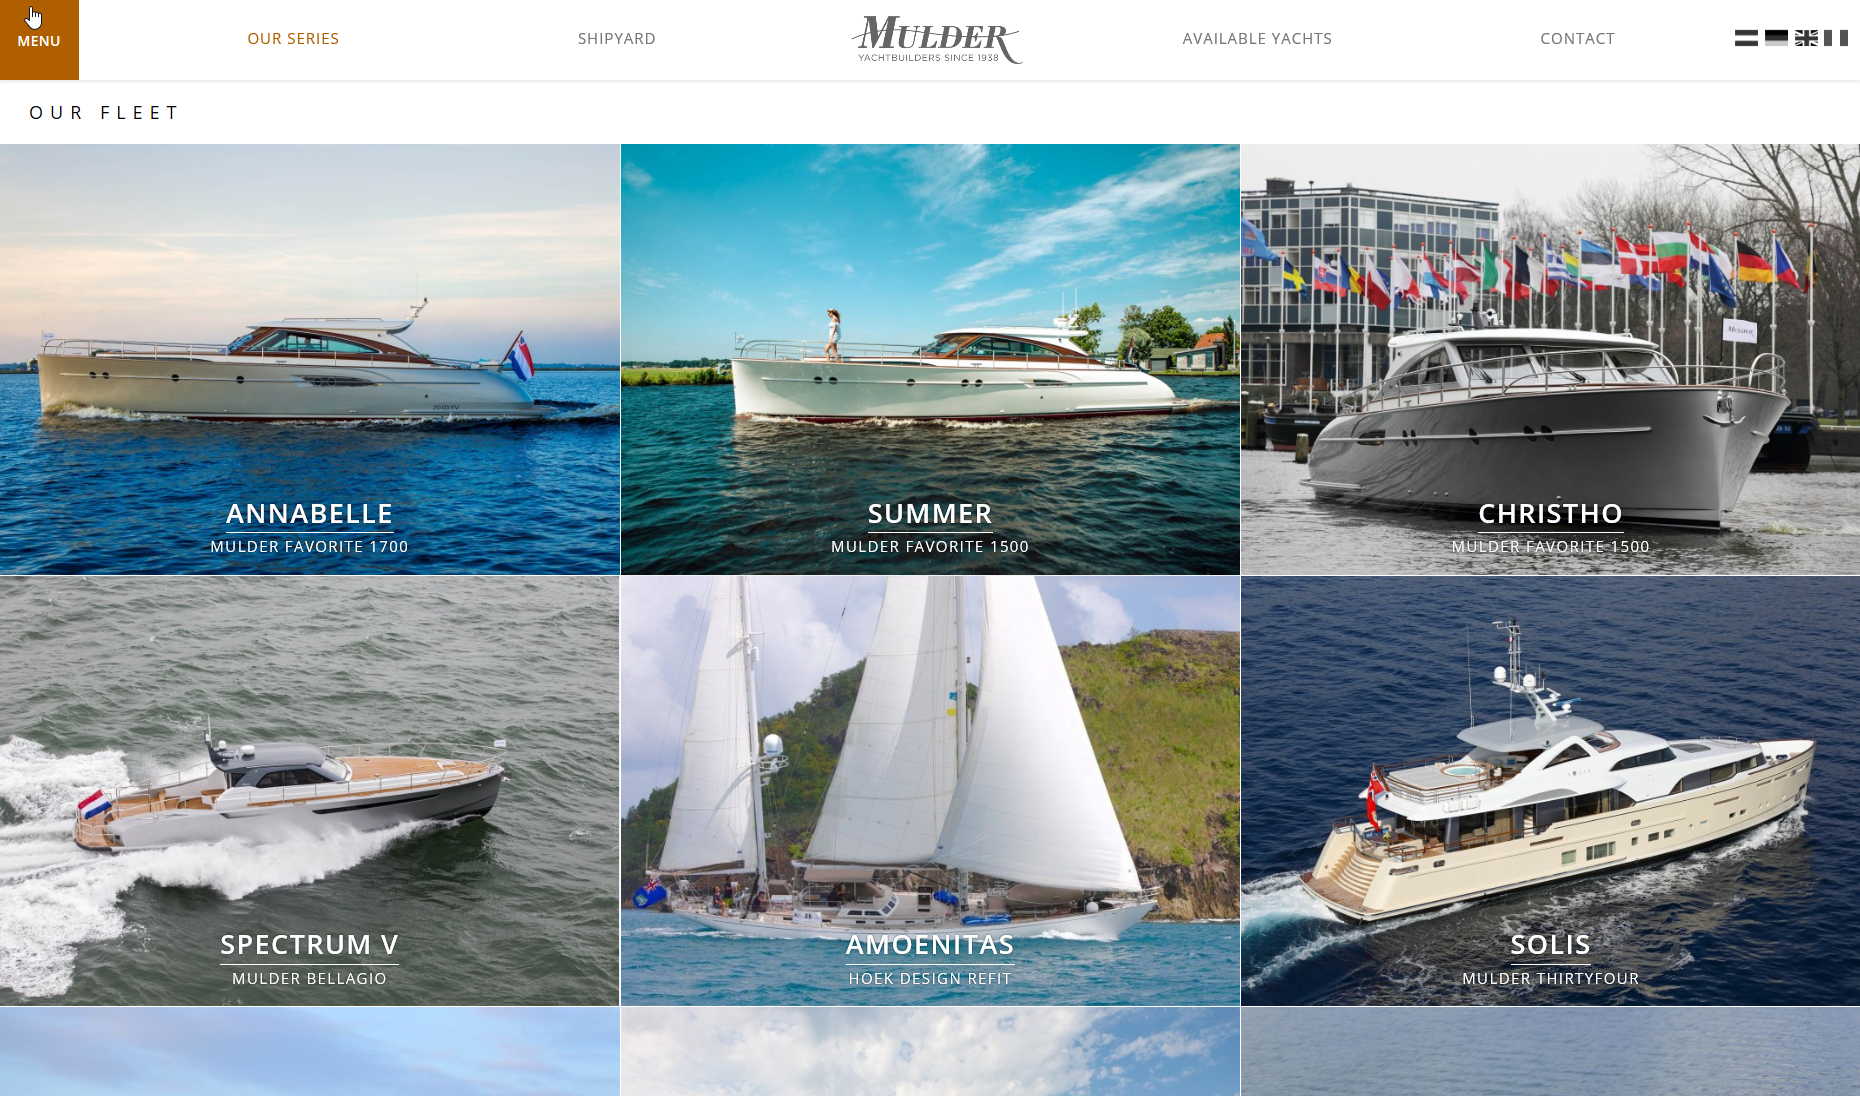Switch to the Dutch flag language

point(1746,38)
